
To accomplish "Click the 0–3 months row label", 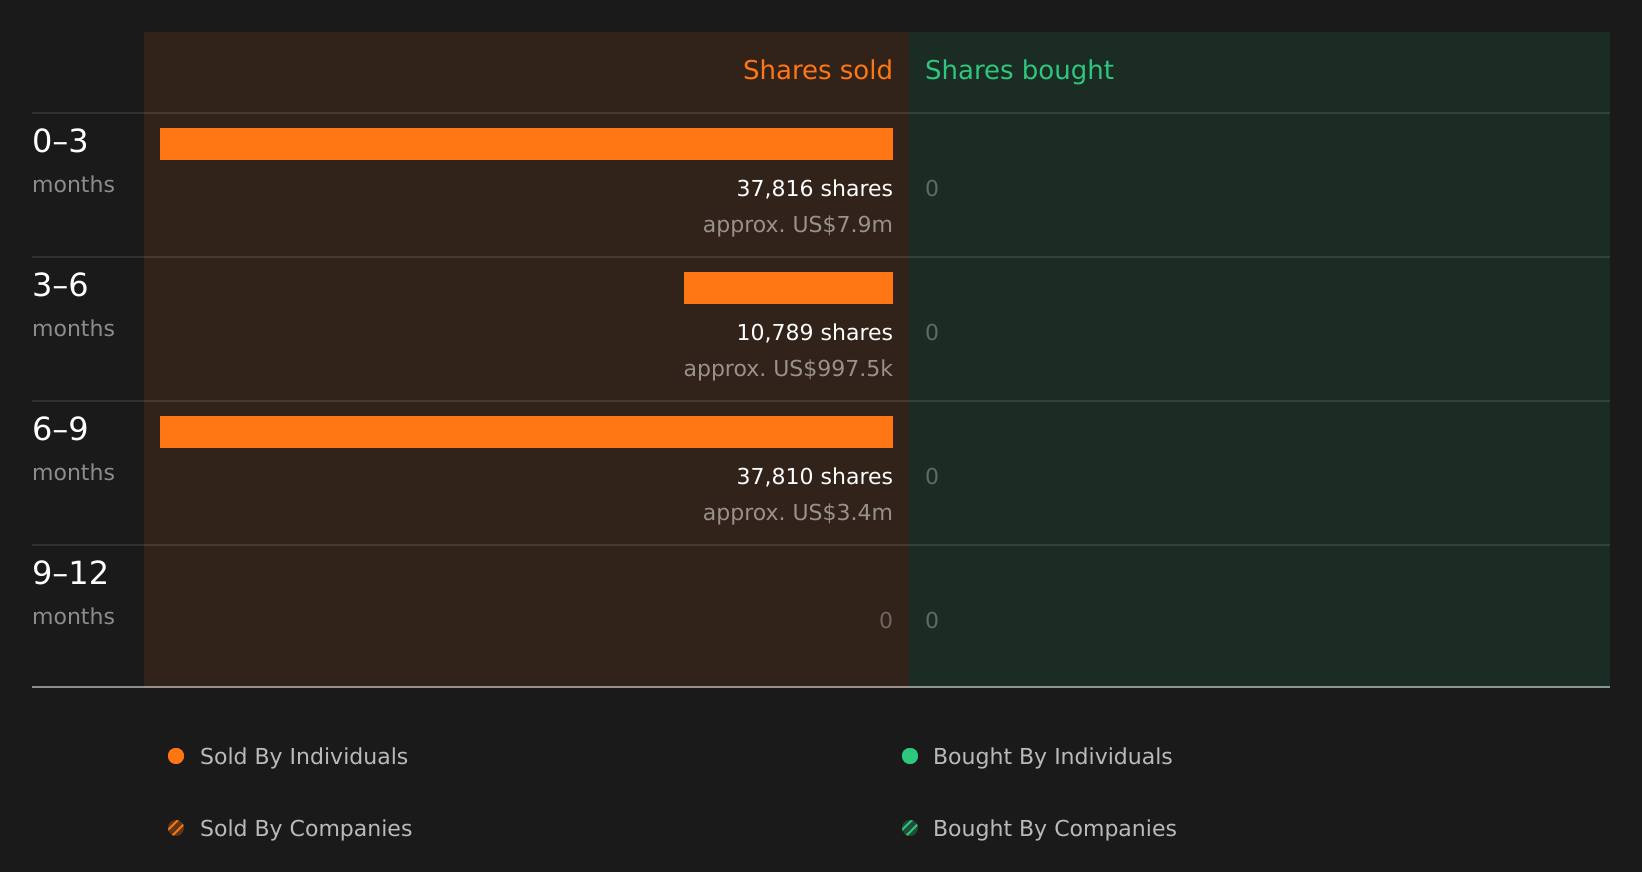I will pyautogui.click(x=73, y=161).
